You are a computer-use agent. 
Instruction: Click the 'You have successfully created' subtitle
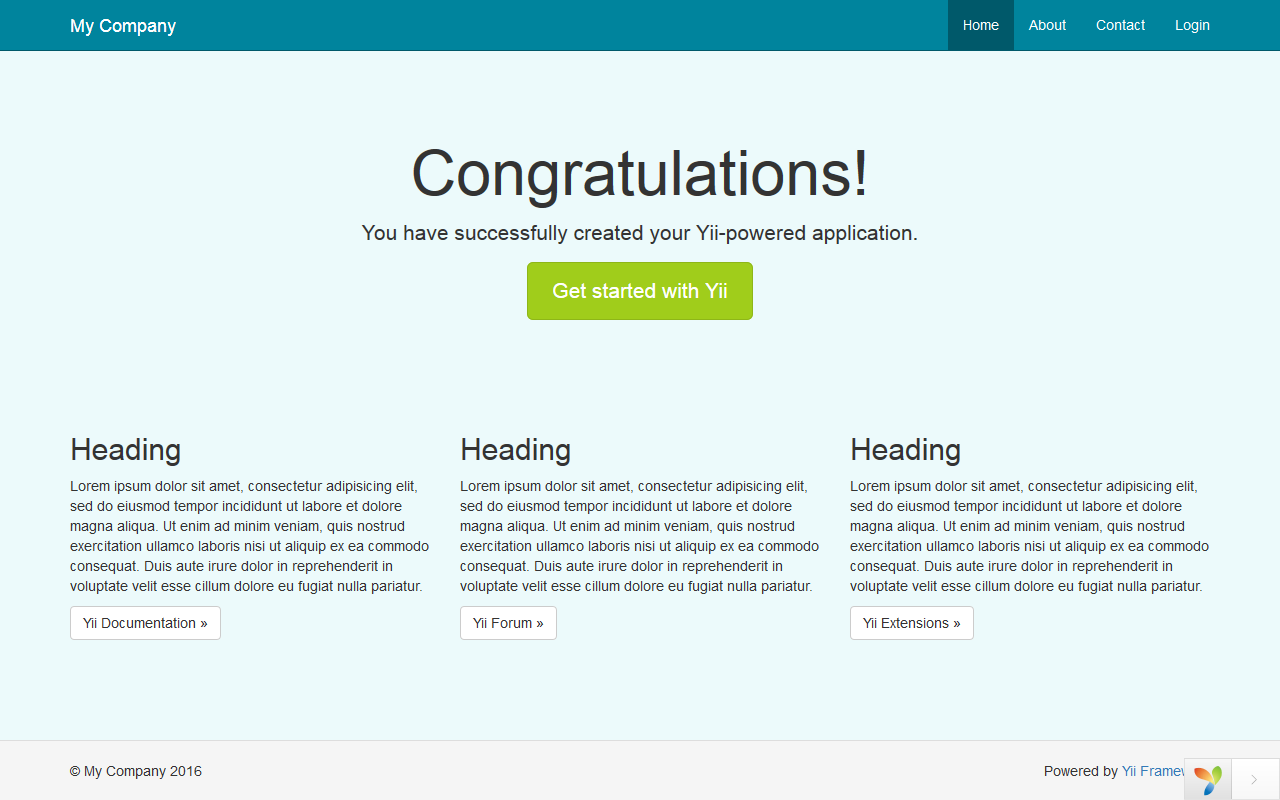pos(640,233)
